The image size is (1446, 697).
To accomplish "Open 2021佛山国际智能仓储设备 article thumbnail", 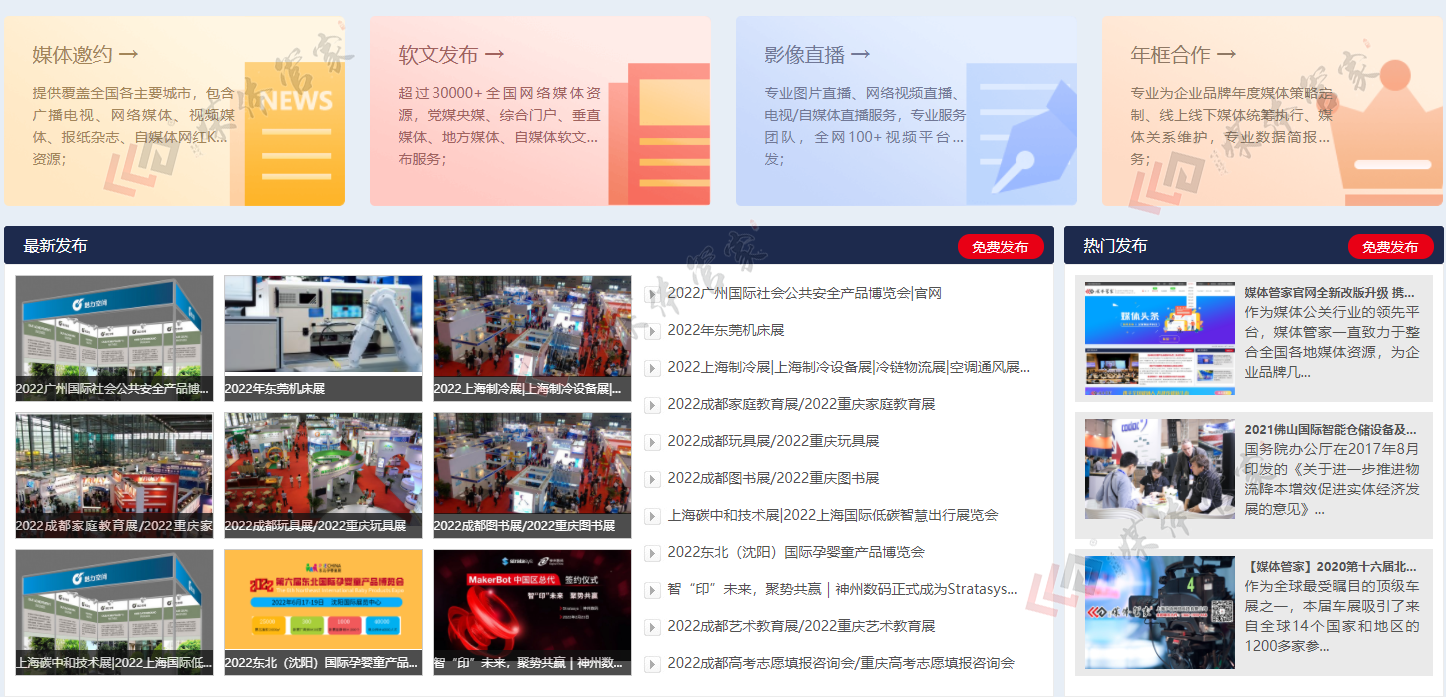I will [x=1159, y=469].
